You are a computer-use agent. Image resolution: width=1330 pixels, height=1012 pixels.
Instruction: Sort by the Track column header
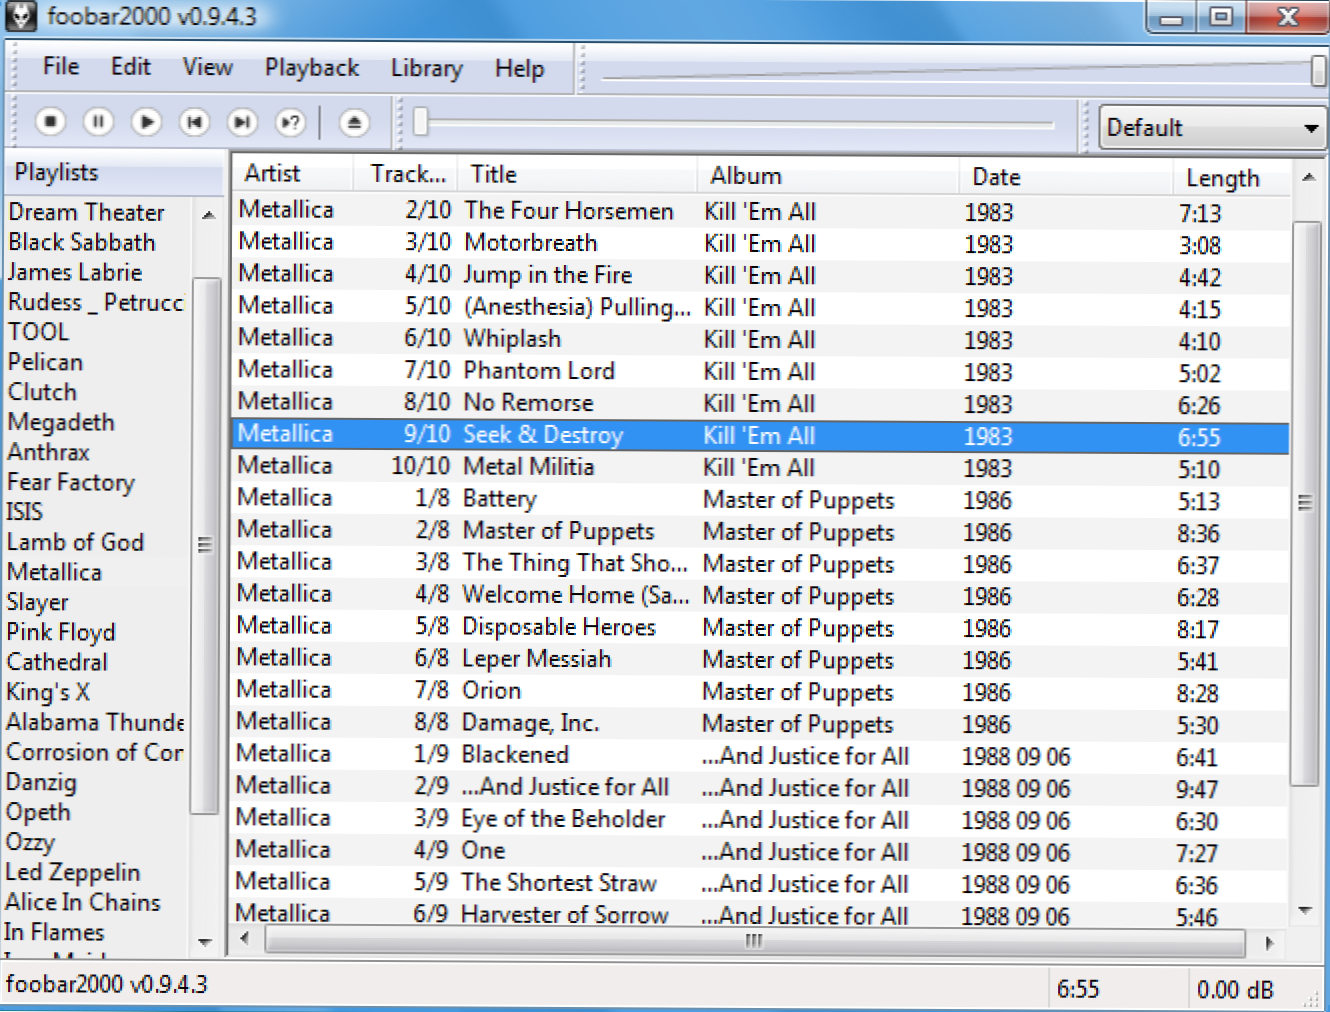tap(405, 173)
